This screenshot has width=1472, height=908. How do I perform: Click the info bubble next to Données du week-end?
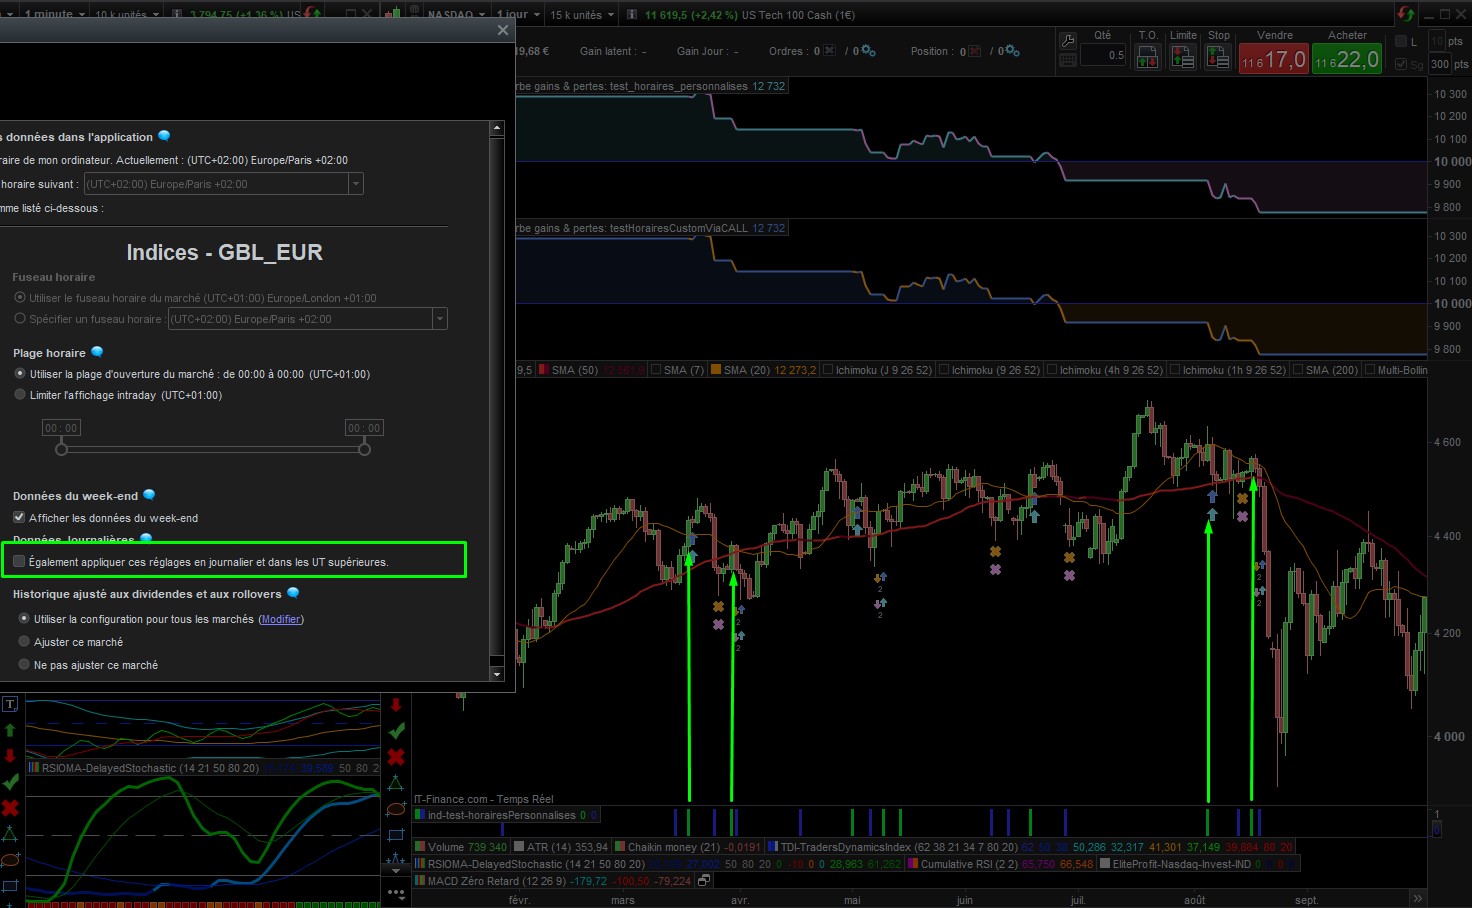click(x=149, y=495)
